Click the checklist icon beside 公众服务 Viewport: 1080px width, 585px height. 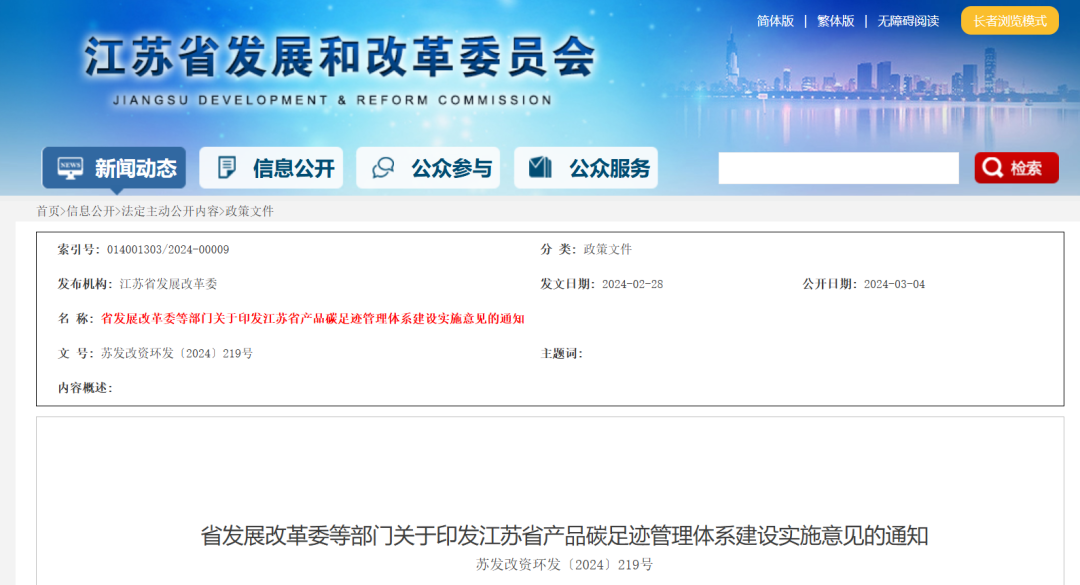(538, 168)
